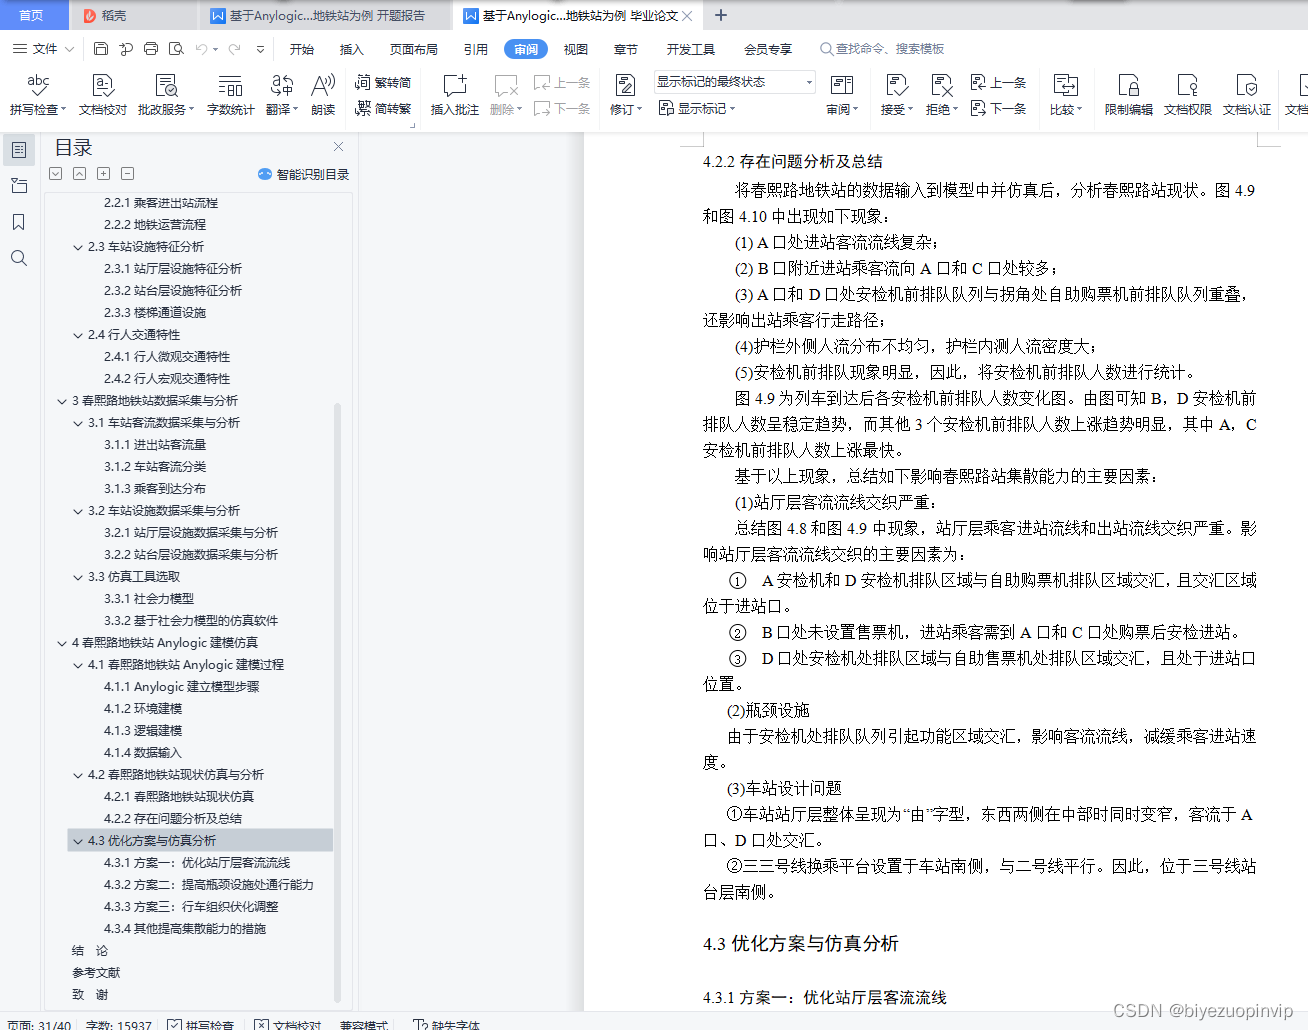Switch to the 开题报告 document tab
Screen dimensions: 1308x1030
320,15
